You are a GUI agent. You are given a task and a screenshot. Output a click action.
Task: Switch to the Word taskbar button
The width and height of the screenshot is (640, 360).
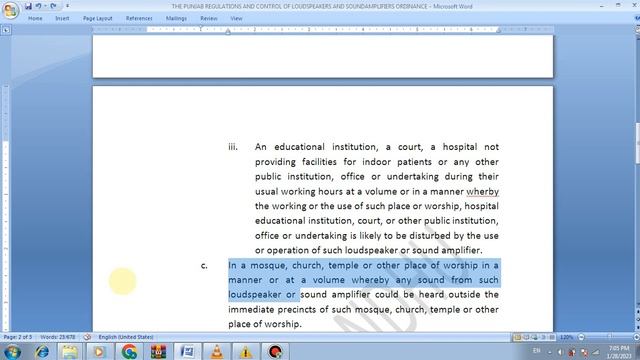point(188,351)
